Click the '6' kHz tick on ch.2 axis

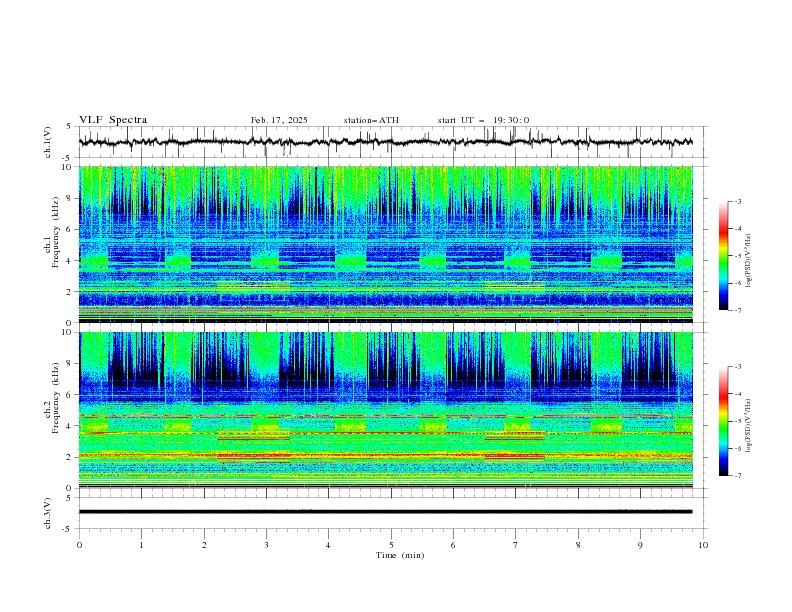tap(71, 394)
